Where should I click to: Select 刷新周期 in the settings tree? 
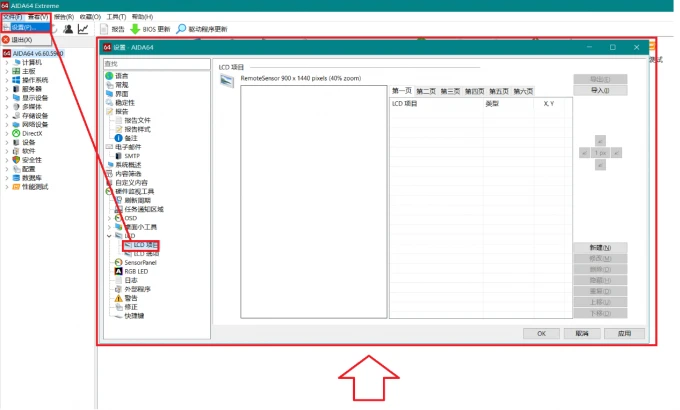(137, 200)
